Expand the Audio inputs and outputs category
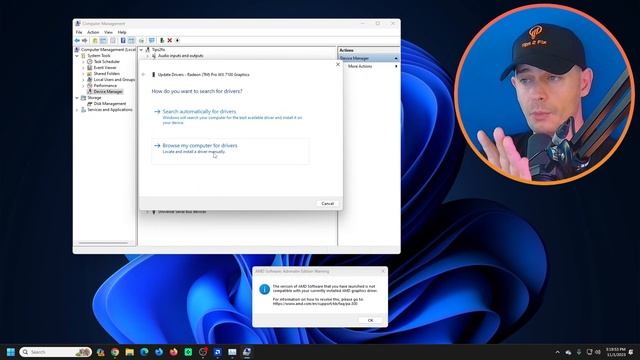This screenshot has height=360, width=640. coord(148,56)
